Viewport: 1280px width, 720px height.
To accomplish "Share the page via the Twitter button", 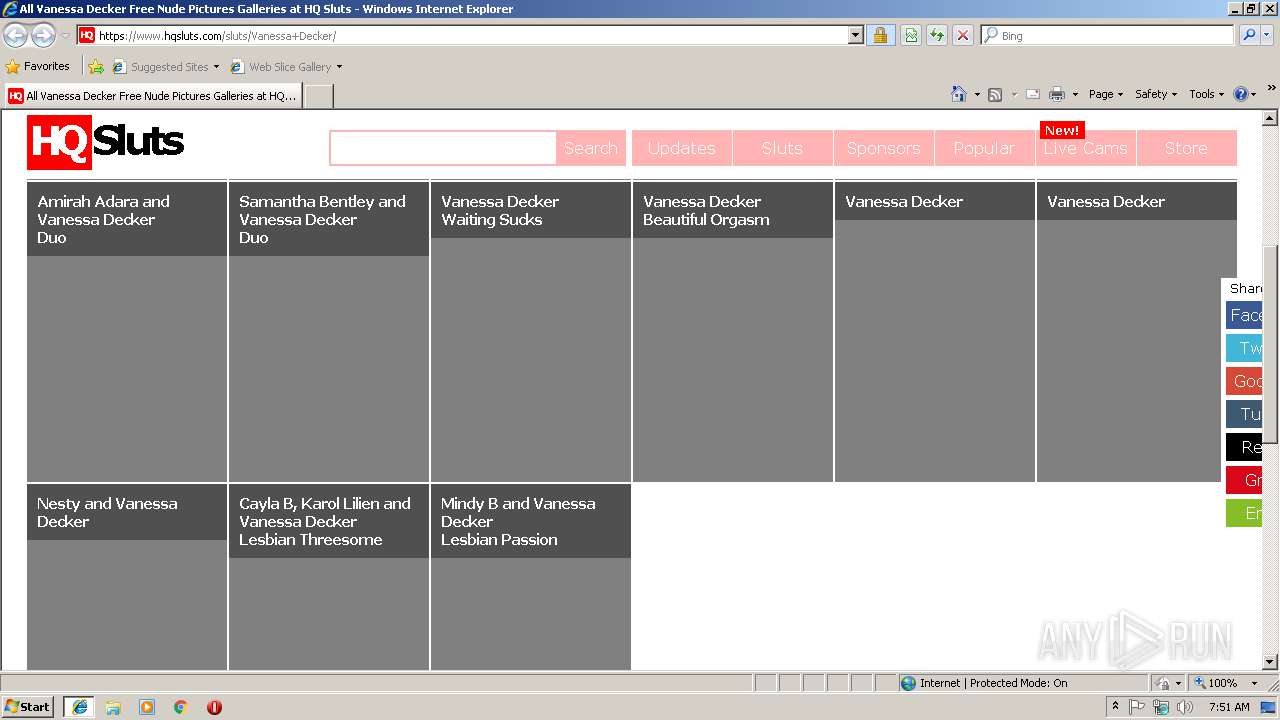I will [x=1244, y=348].
